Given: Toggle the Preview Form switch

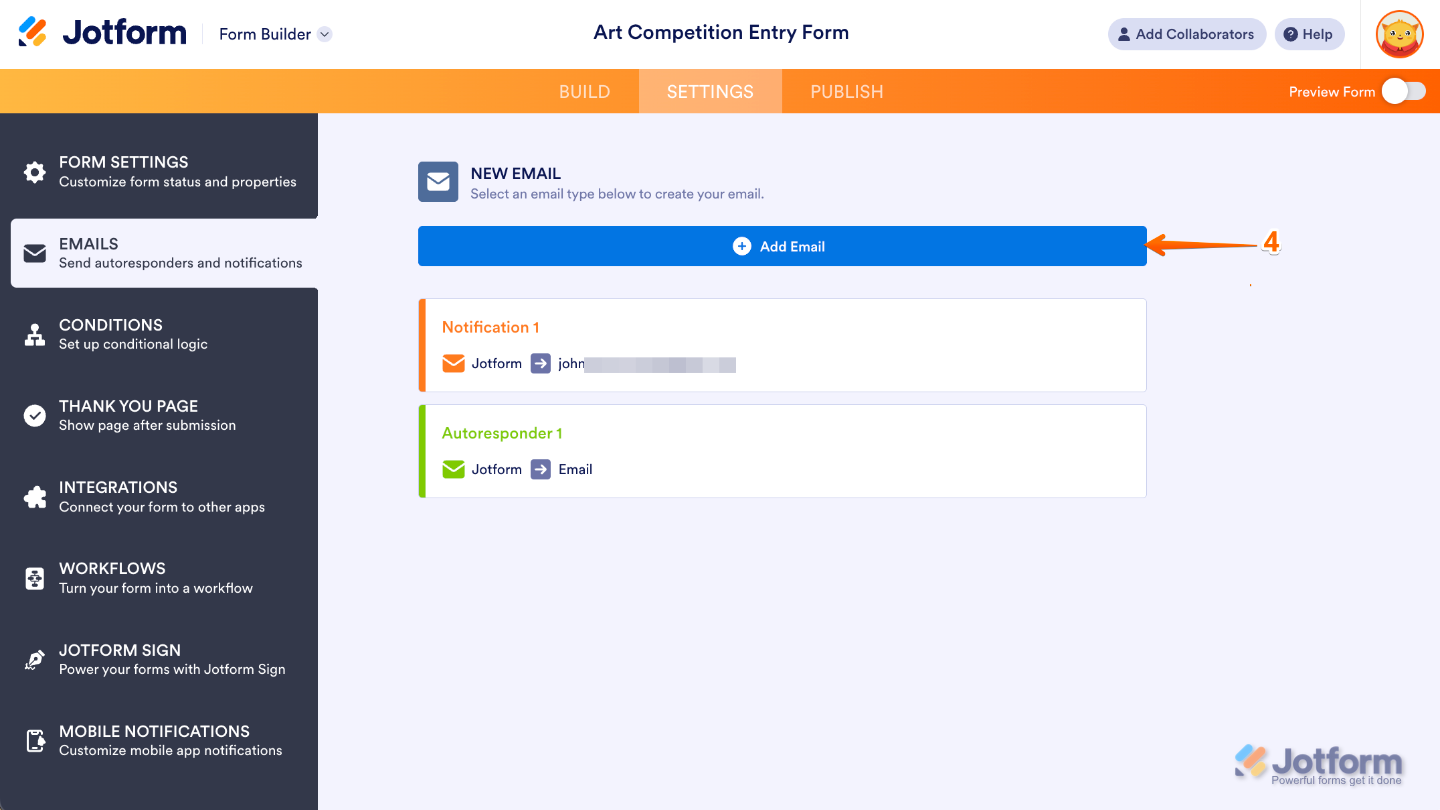Looking at the screenshot, I should coord(1403,92).
